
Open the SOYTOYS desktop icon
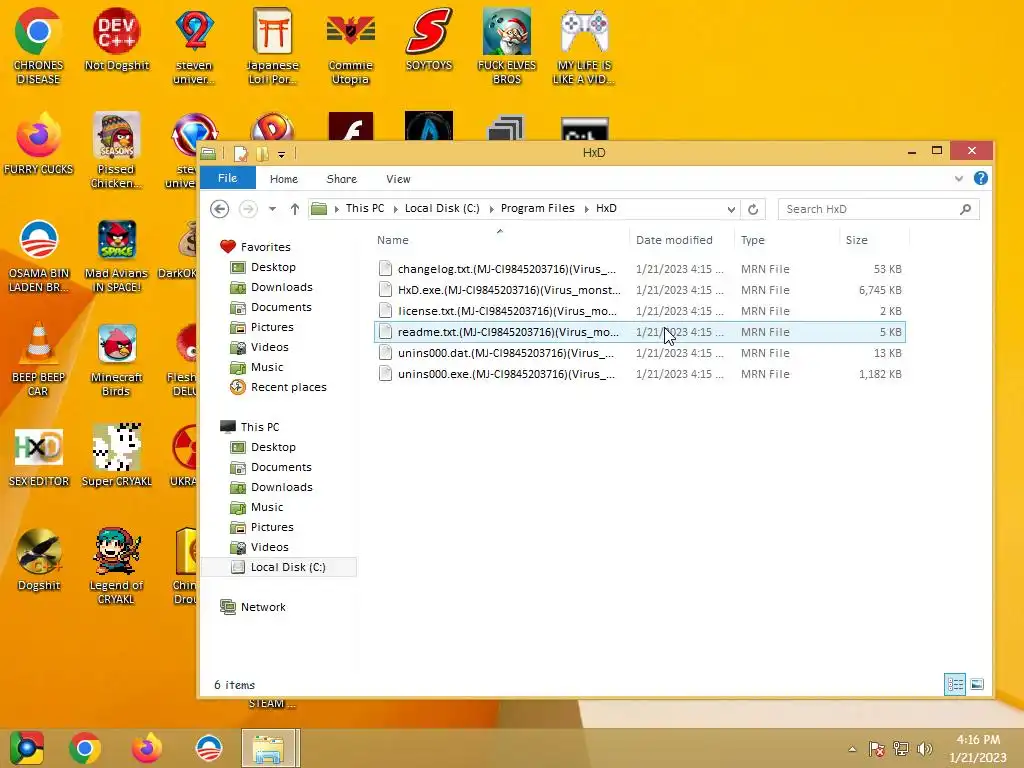[x=429, y=39]
